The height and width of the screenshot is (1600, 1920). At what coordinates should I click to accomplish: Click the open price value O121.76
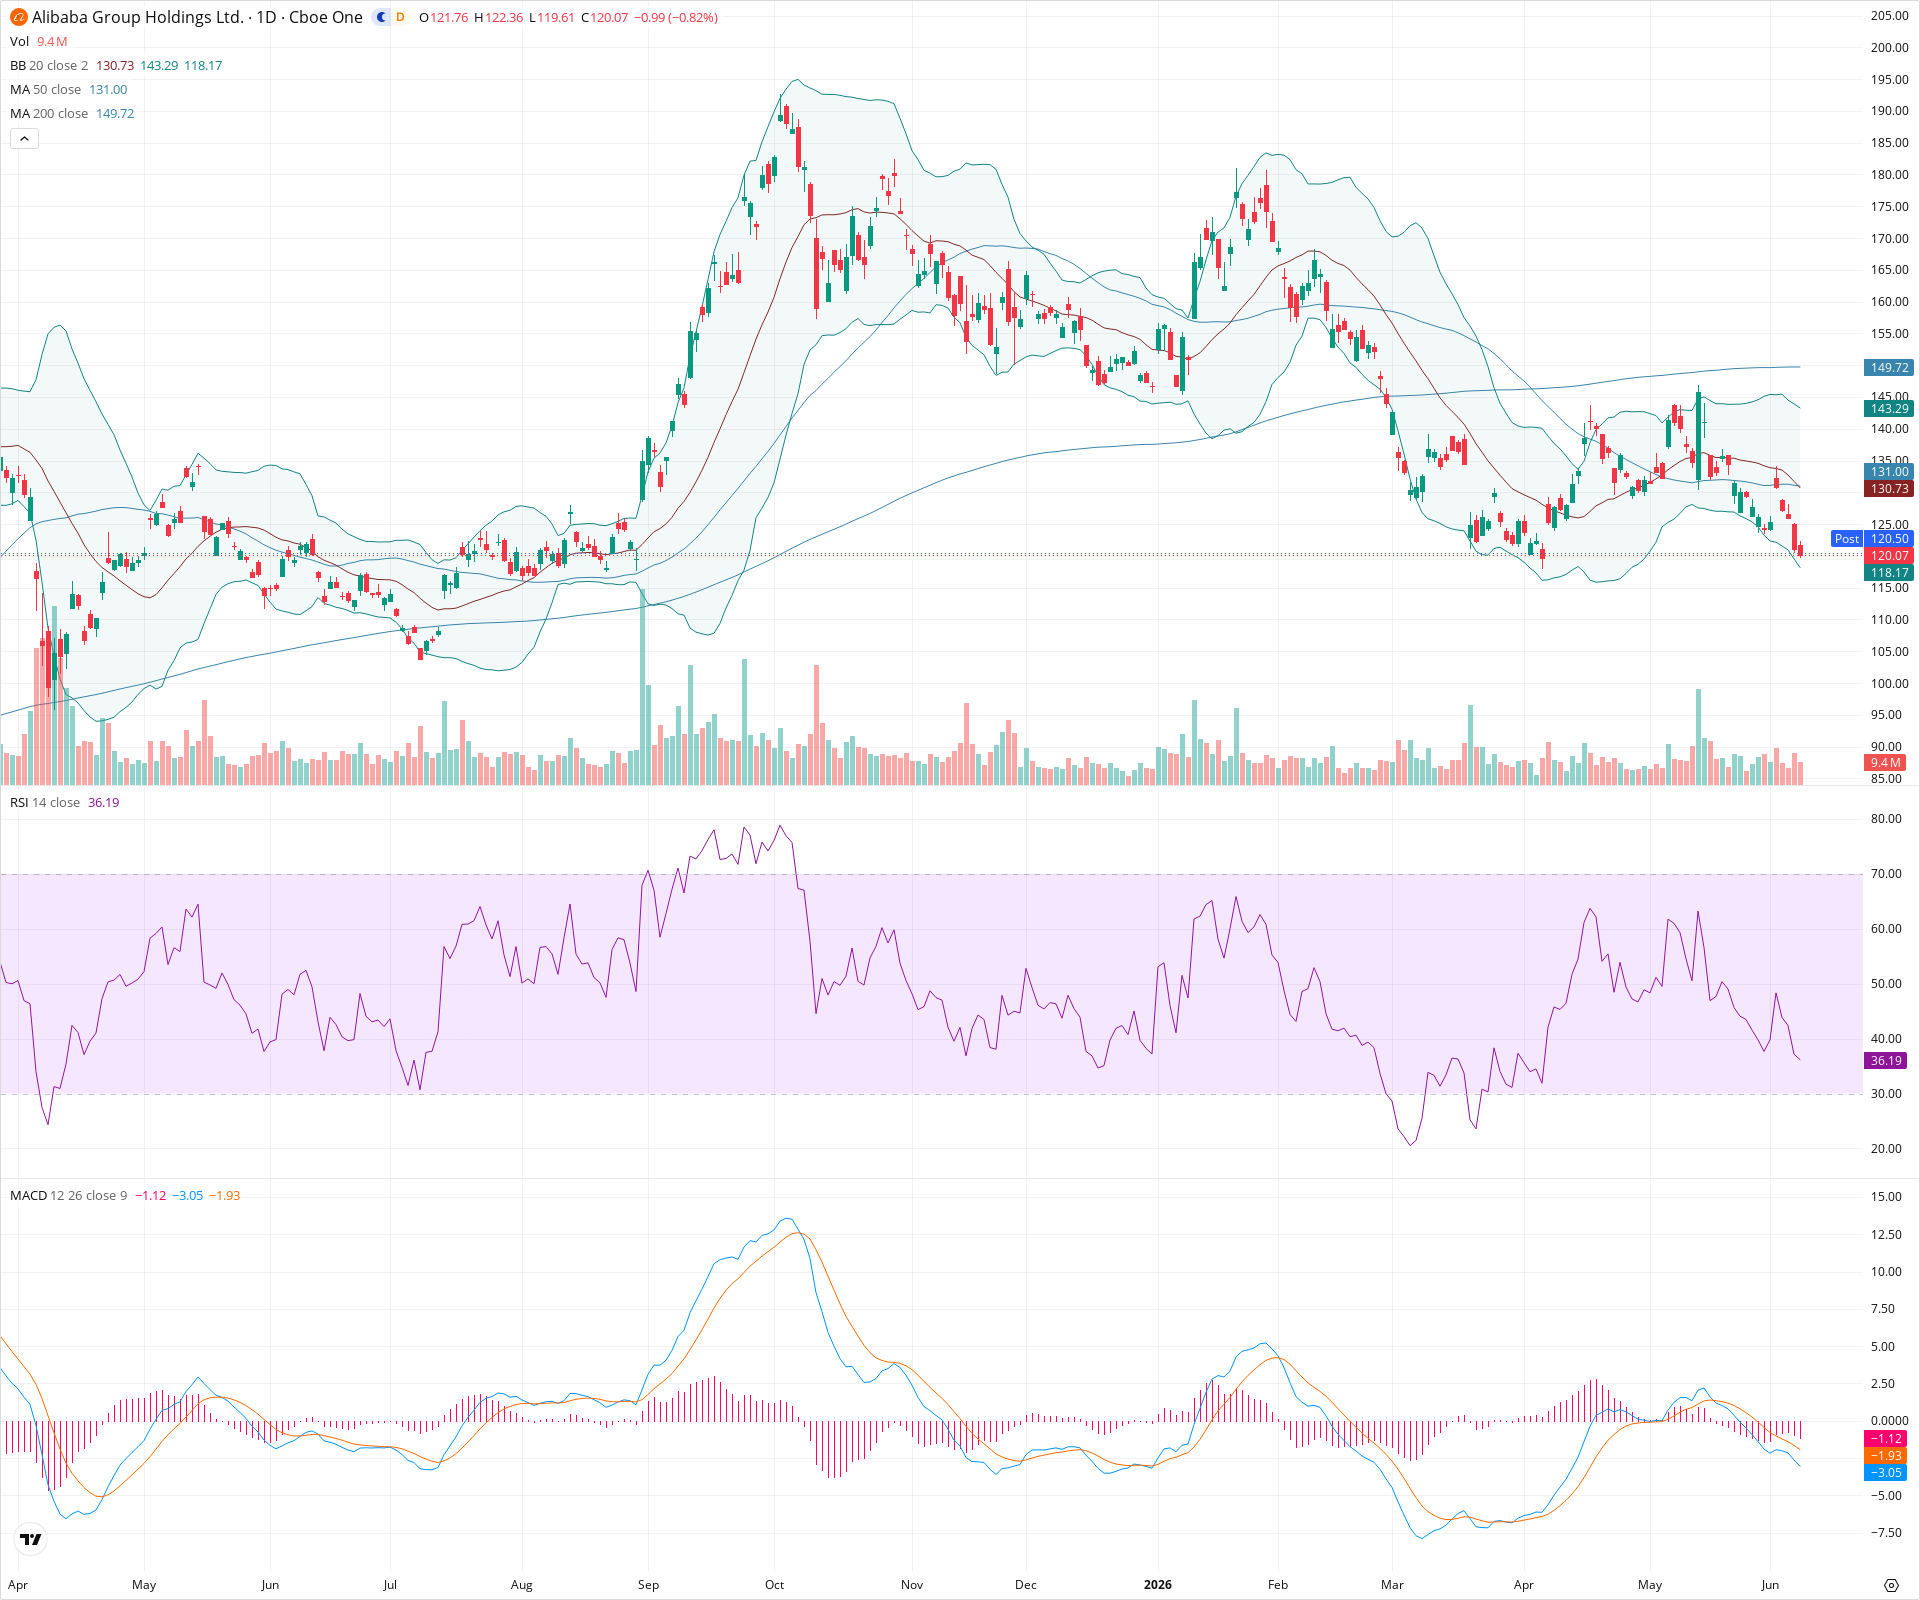[x=443, y=18]
